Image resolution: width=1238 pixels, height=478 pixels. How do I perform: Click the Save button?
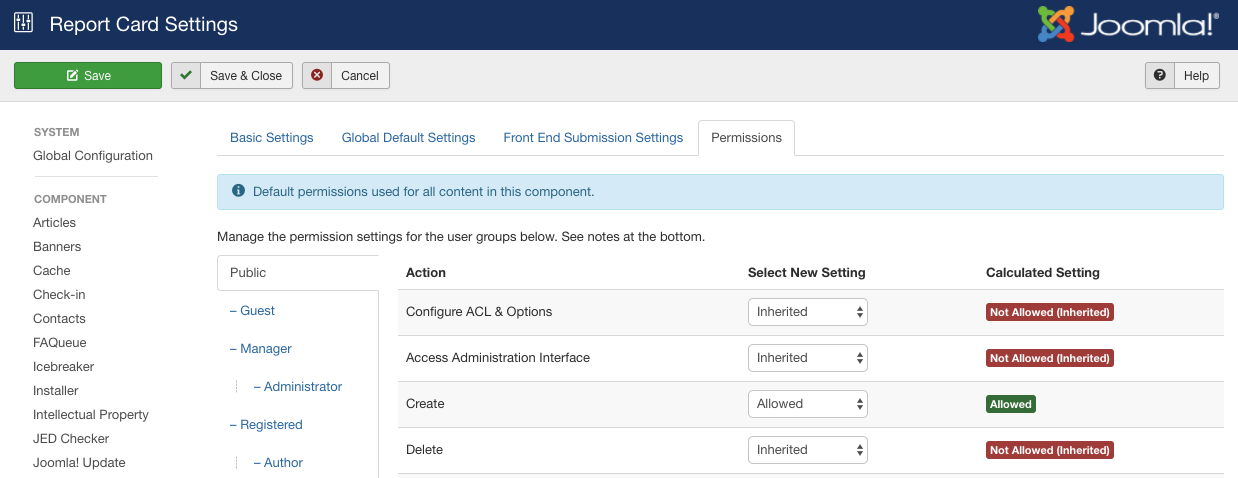(88, 75)
